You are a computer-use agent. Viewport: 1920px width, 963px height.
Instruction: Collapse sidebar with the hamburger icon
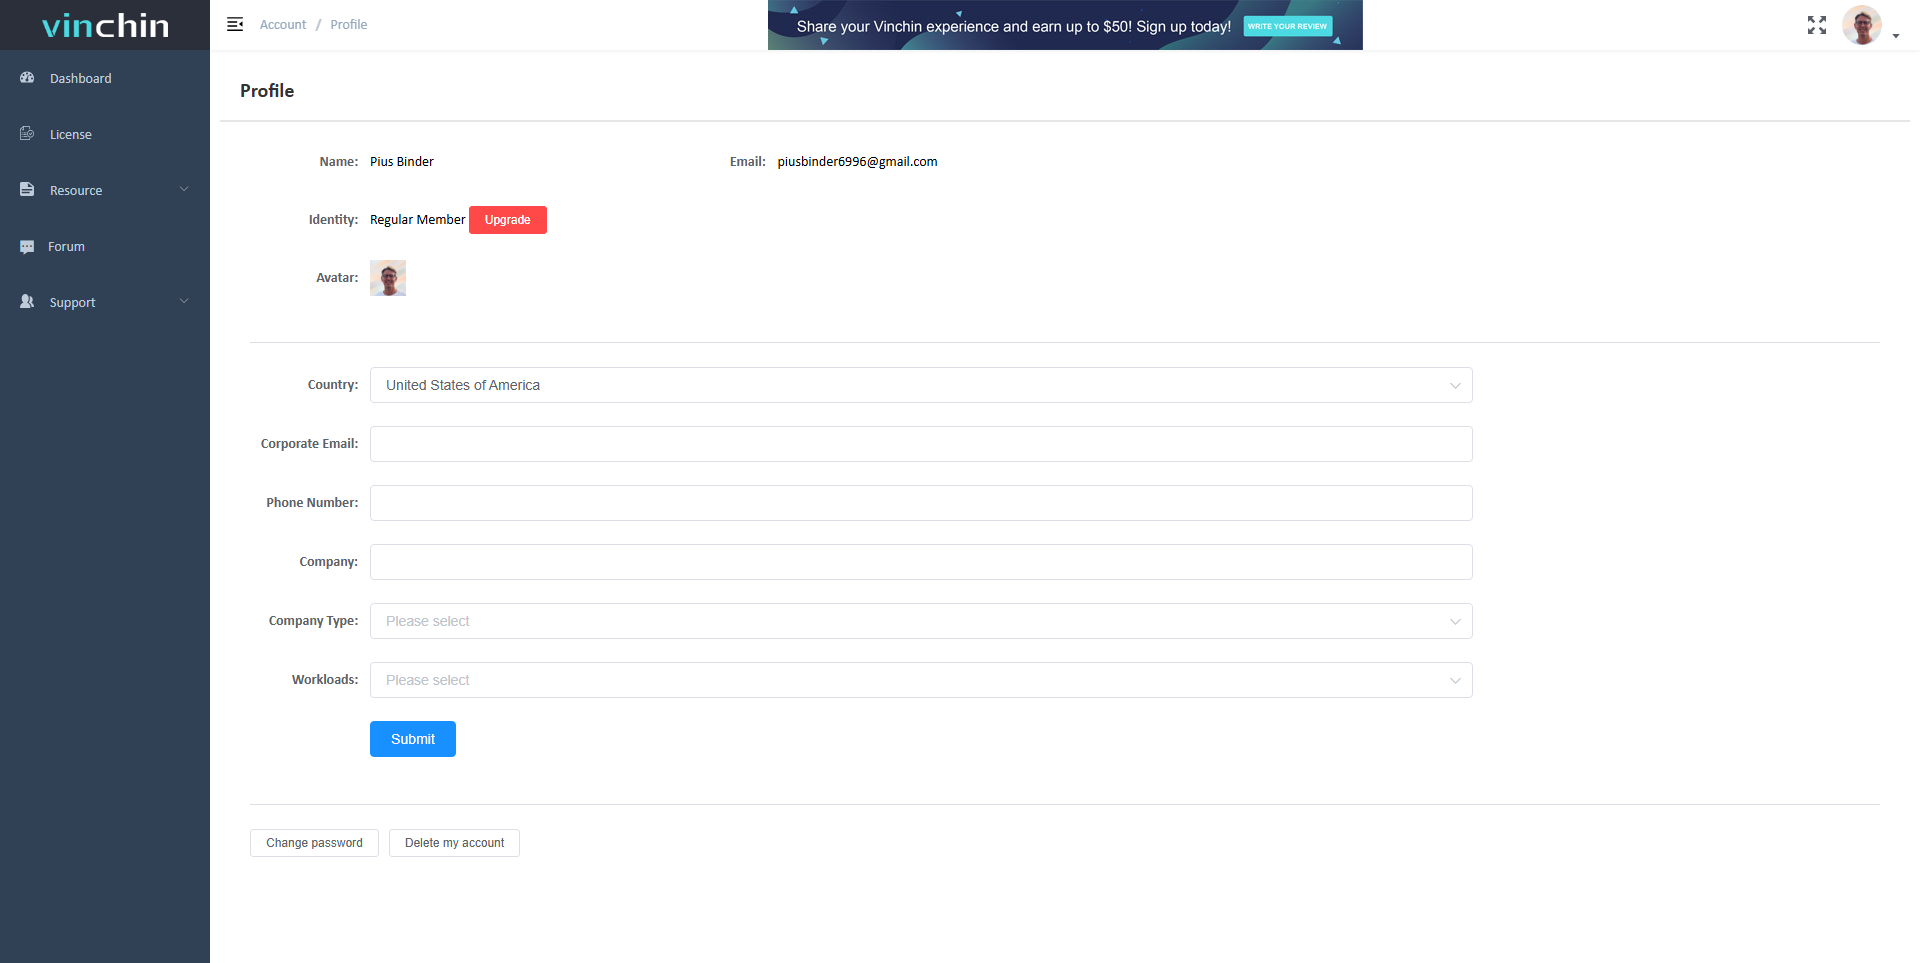tap(235, 25)
